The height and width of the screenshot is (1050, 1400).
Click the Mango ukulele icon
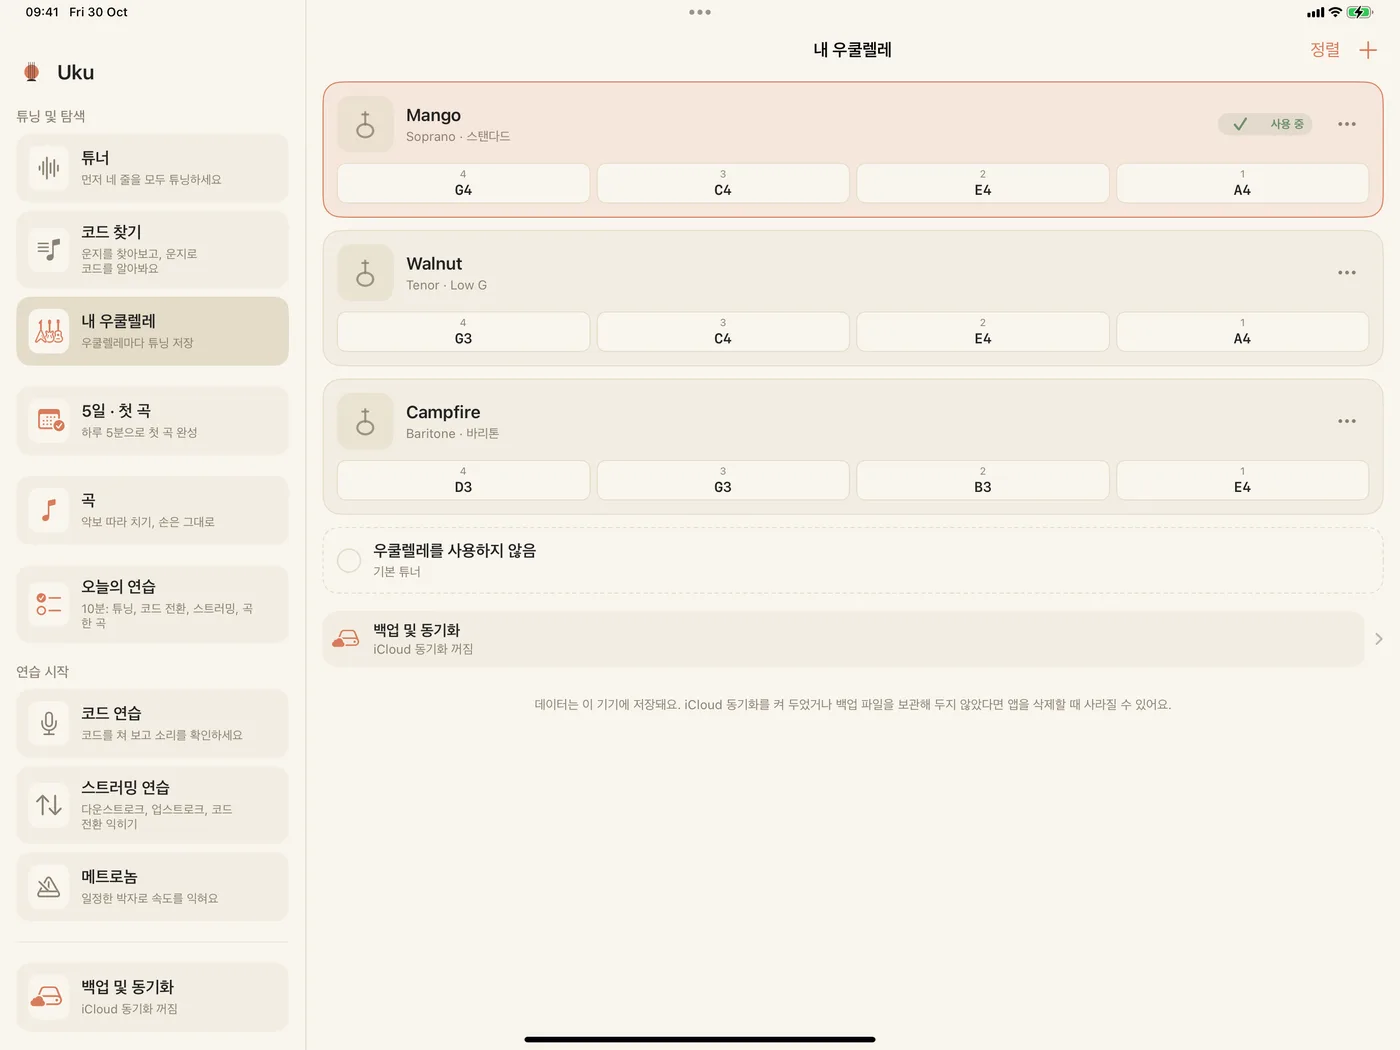366,124
